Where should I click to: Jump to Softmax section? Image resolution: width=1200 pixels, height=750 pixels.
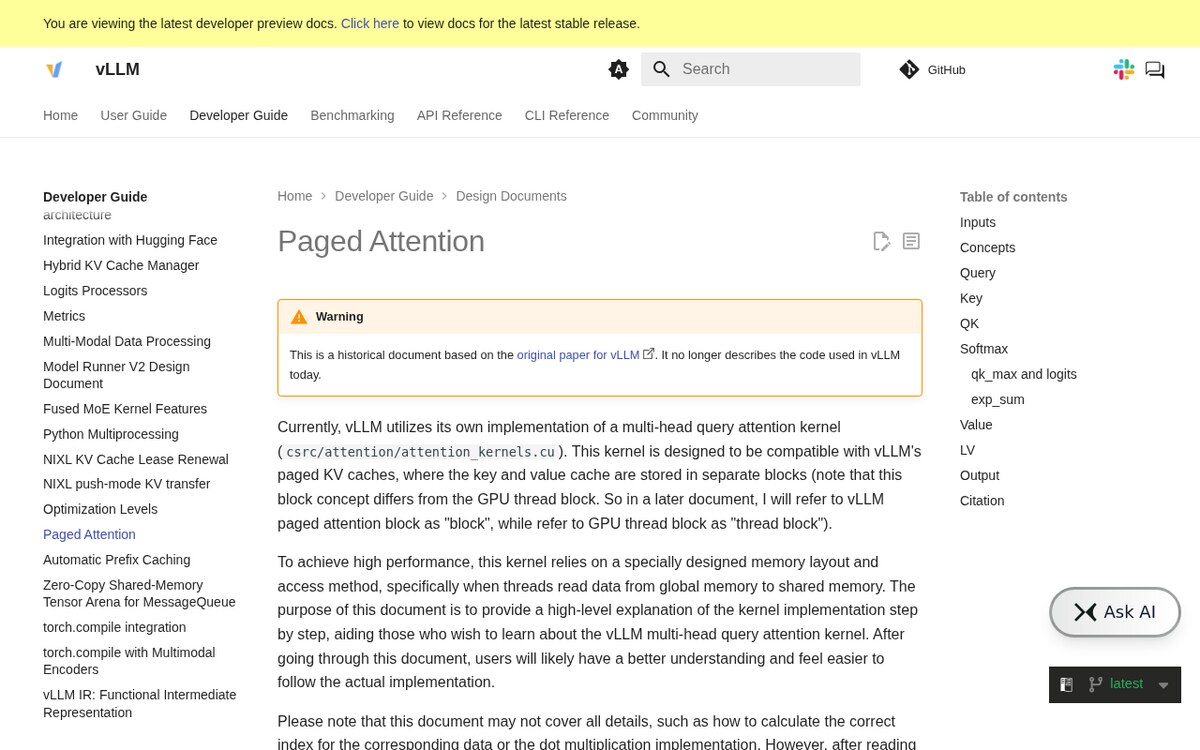[984, 349]
